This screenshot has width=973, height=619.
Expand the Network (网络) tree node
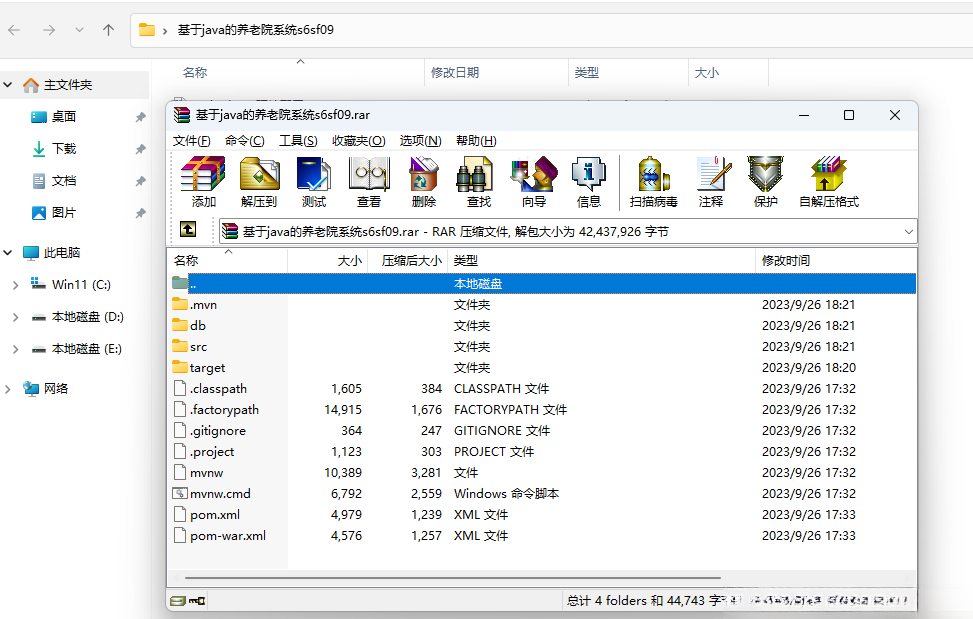click(8, 389)
